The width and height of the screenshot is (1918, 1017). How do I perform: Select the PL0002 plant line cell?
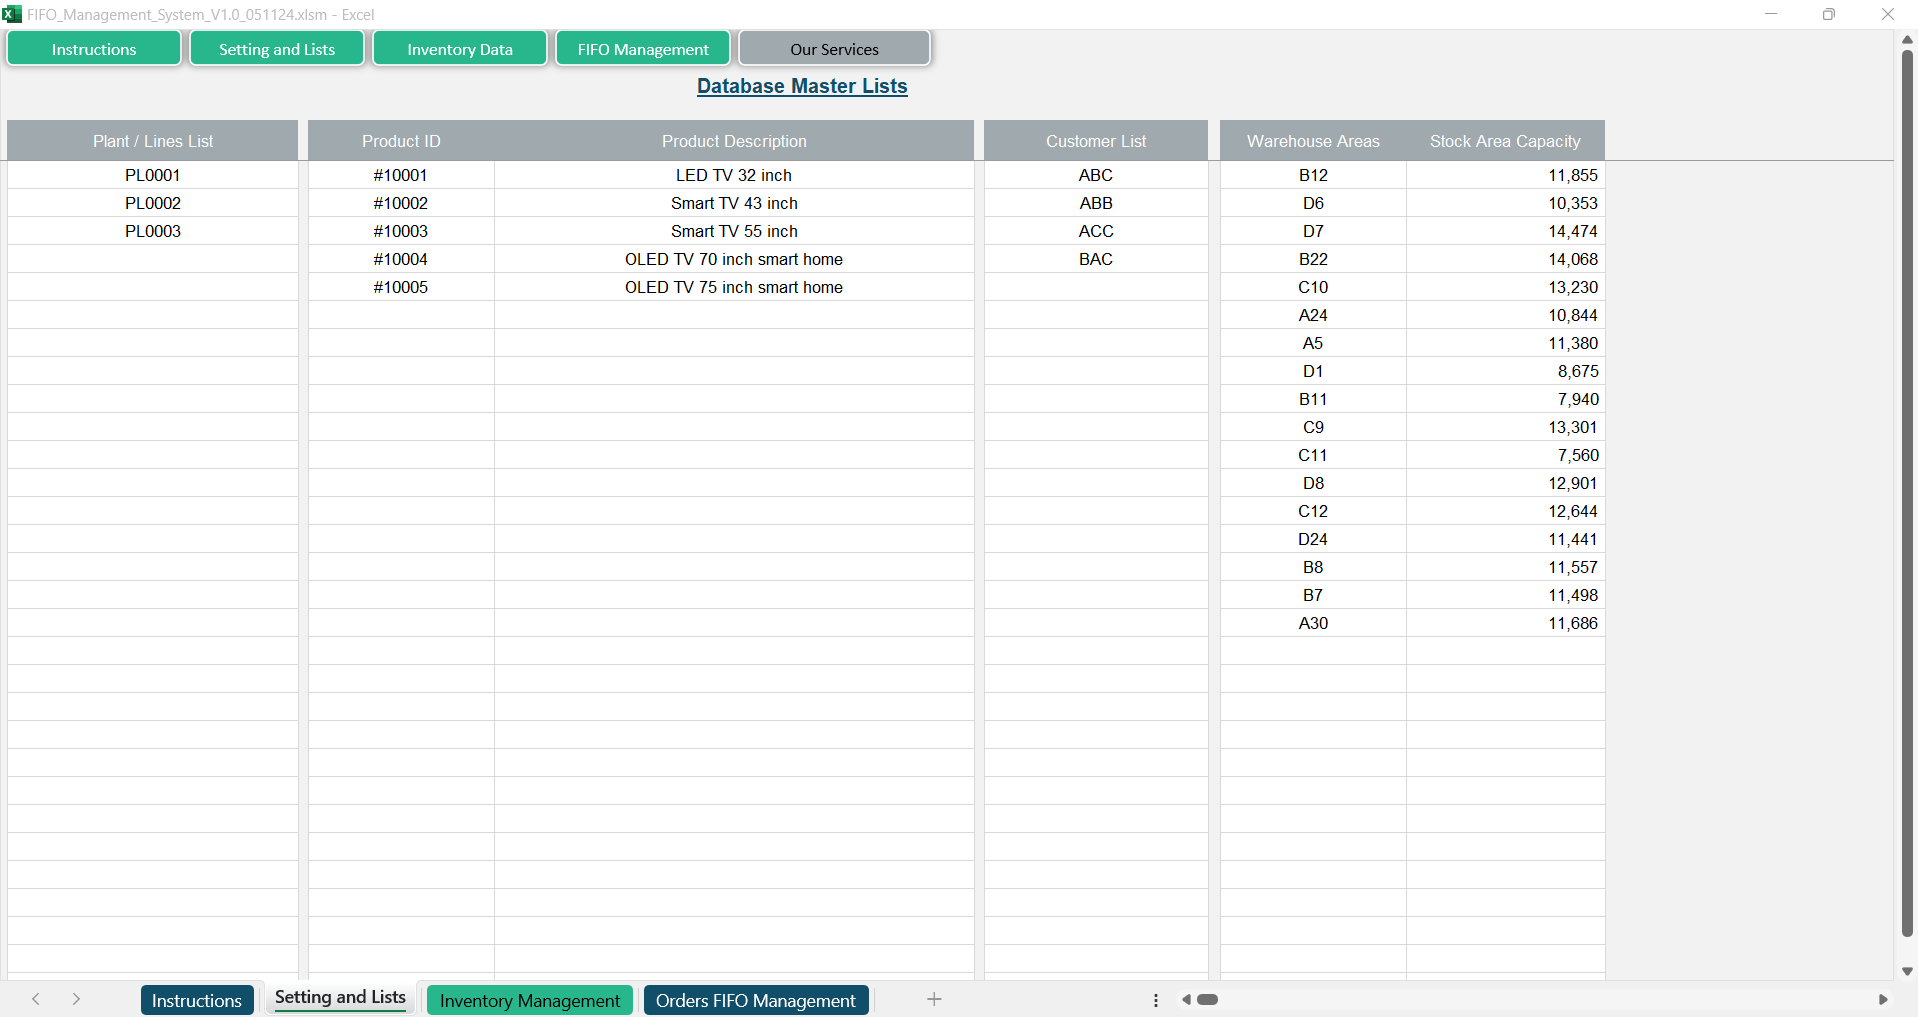tap(153, 203)
